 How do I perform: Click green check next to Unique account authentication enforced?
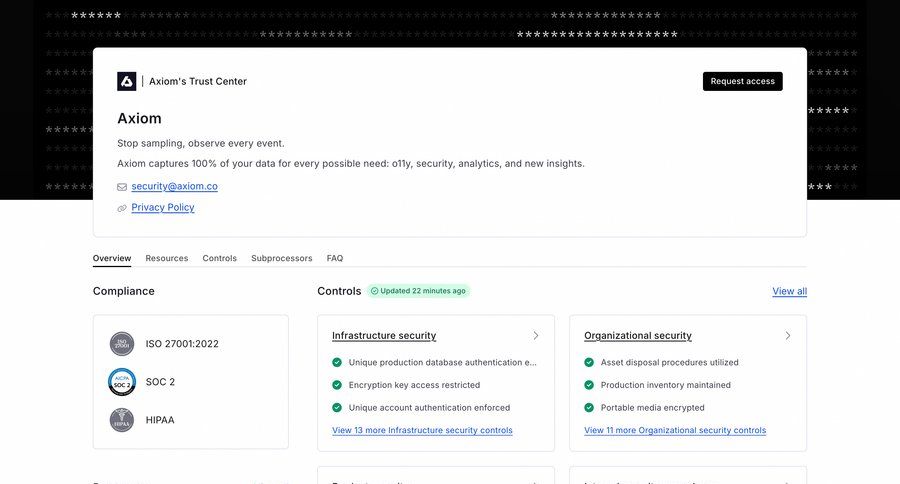(x=337, y=408)
